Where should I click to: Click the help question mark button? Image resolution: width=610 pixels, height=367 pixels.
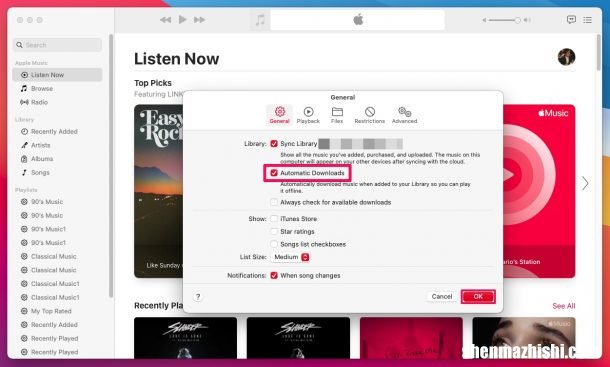(x=198, y=297)
